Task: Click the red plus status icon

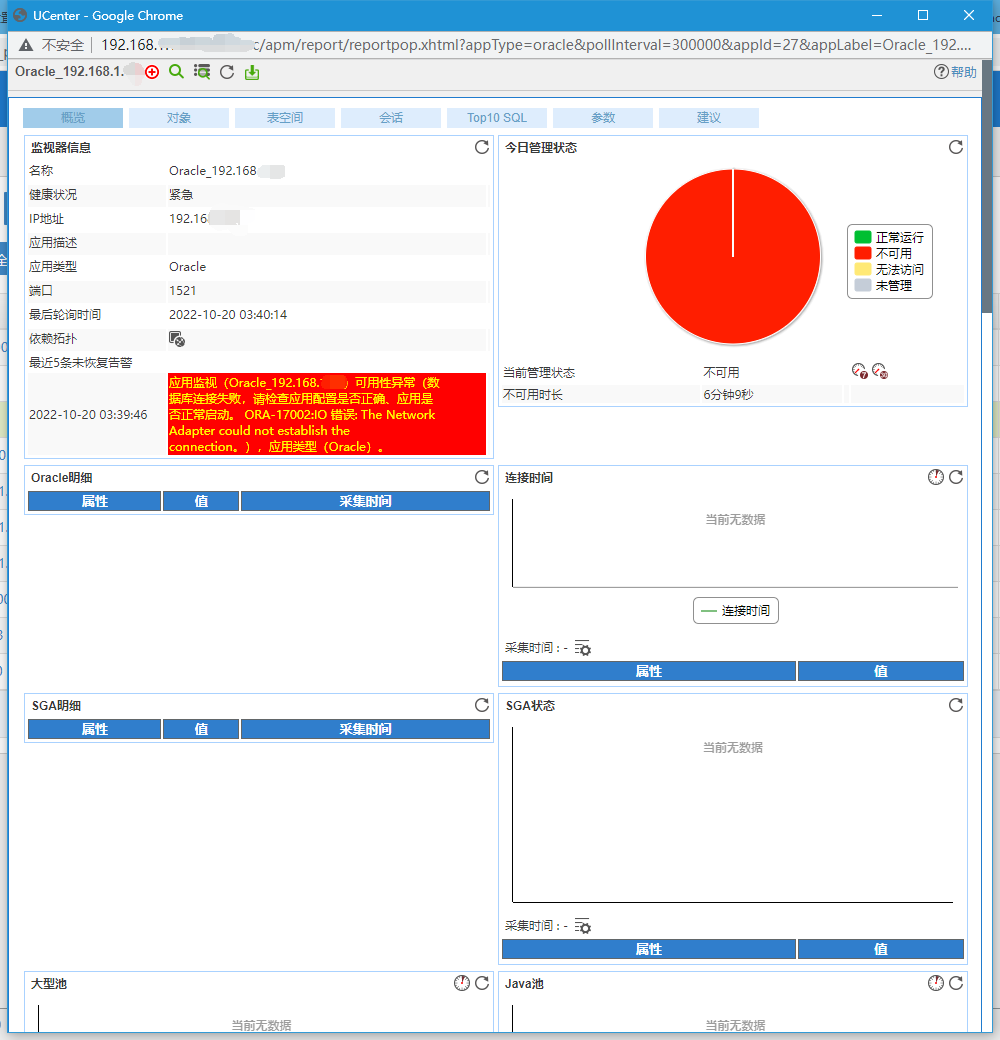Action: point(152,72)
